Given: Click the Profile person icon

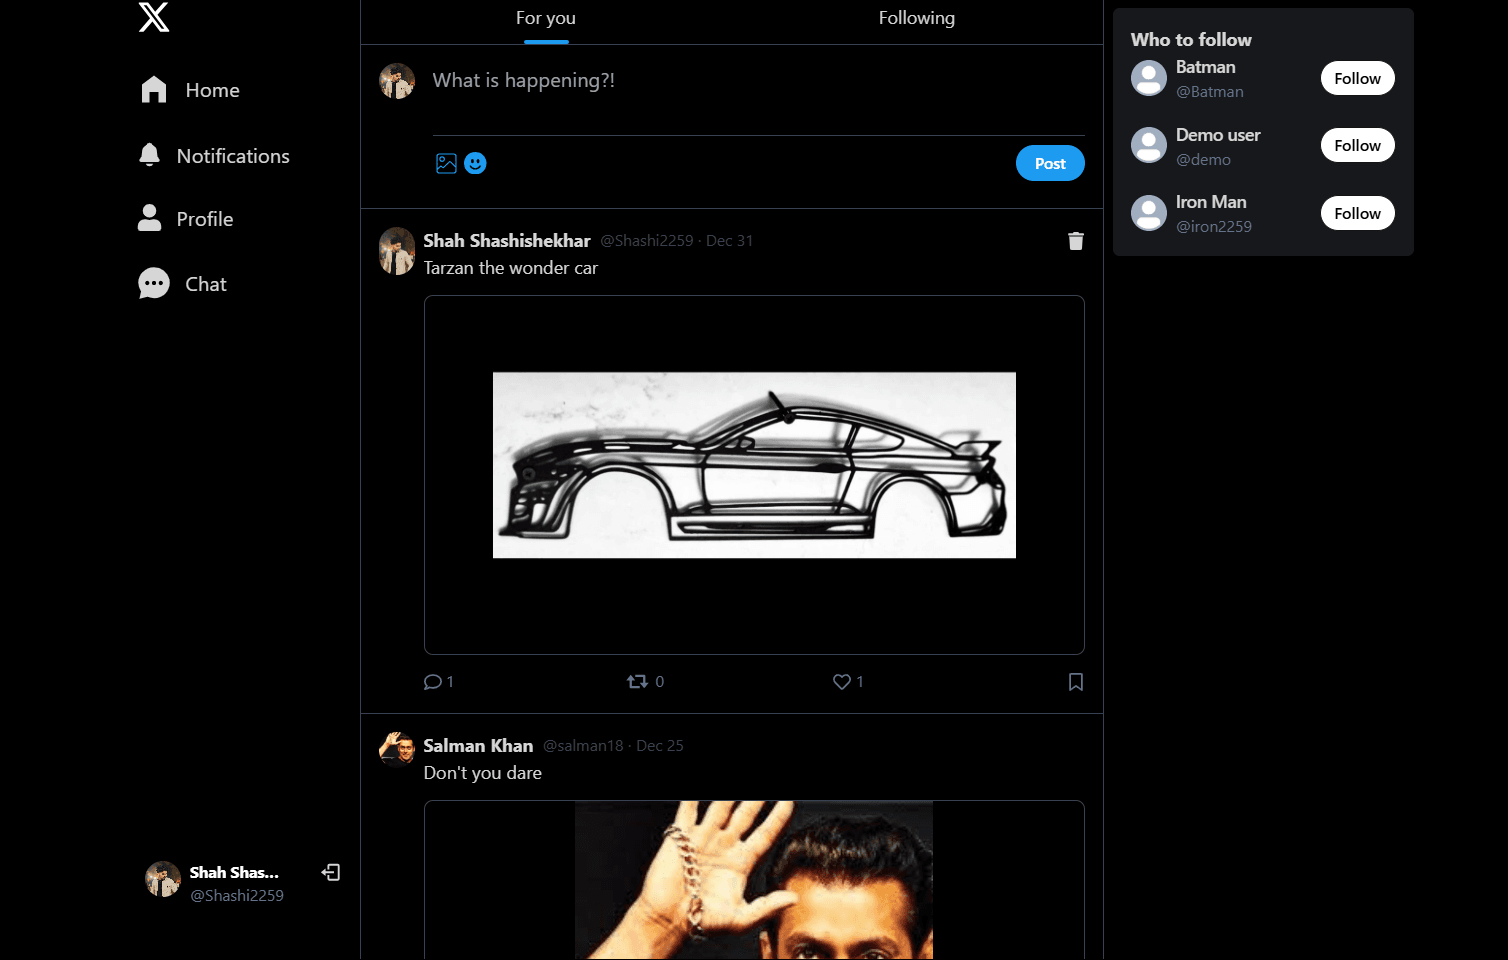Looking at the screenshot, I should 149,218.
